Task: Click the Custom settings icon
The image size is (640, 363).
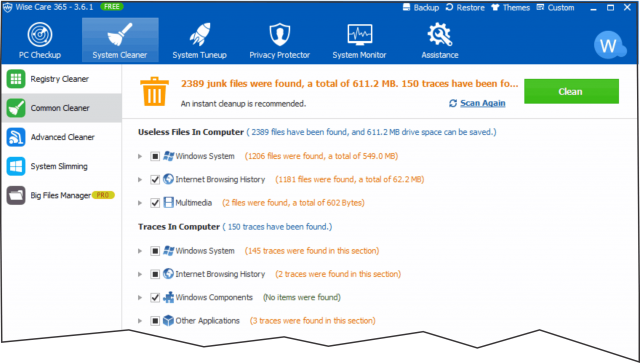Action: pyautogui.click(x=540, y=7)
